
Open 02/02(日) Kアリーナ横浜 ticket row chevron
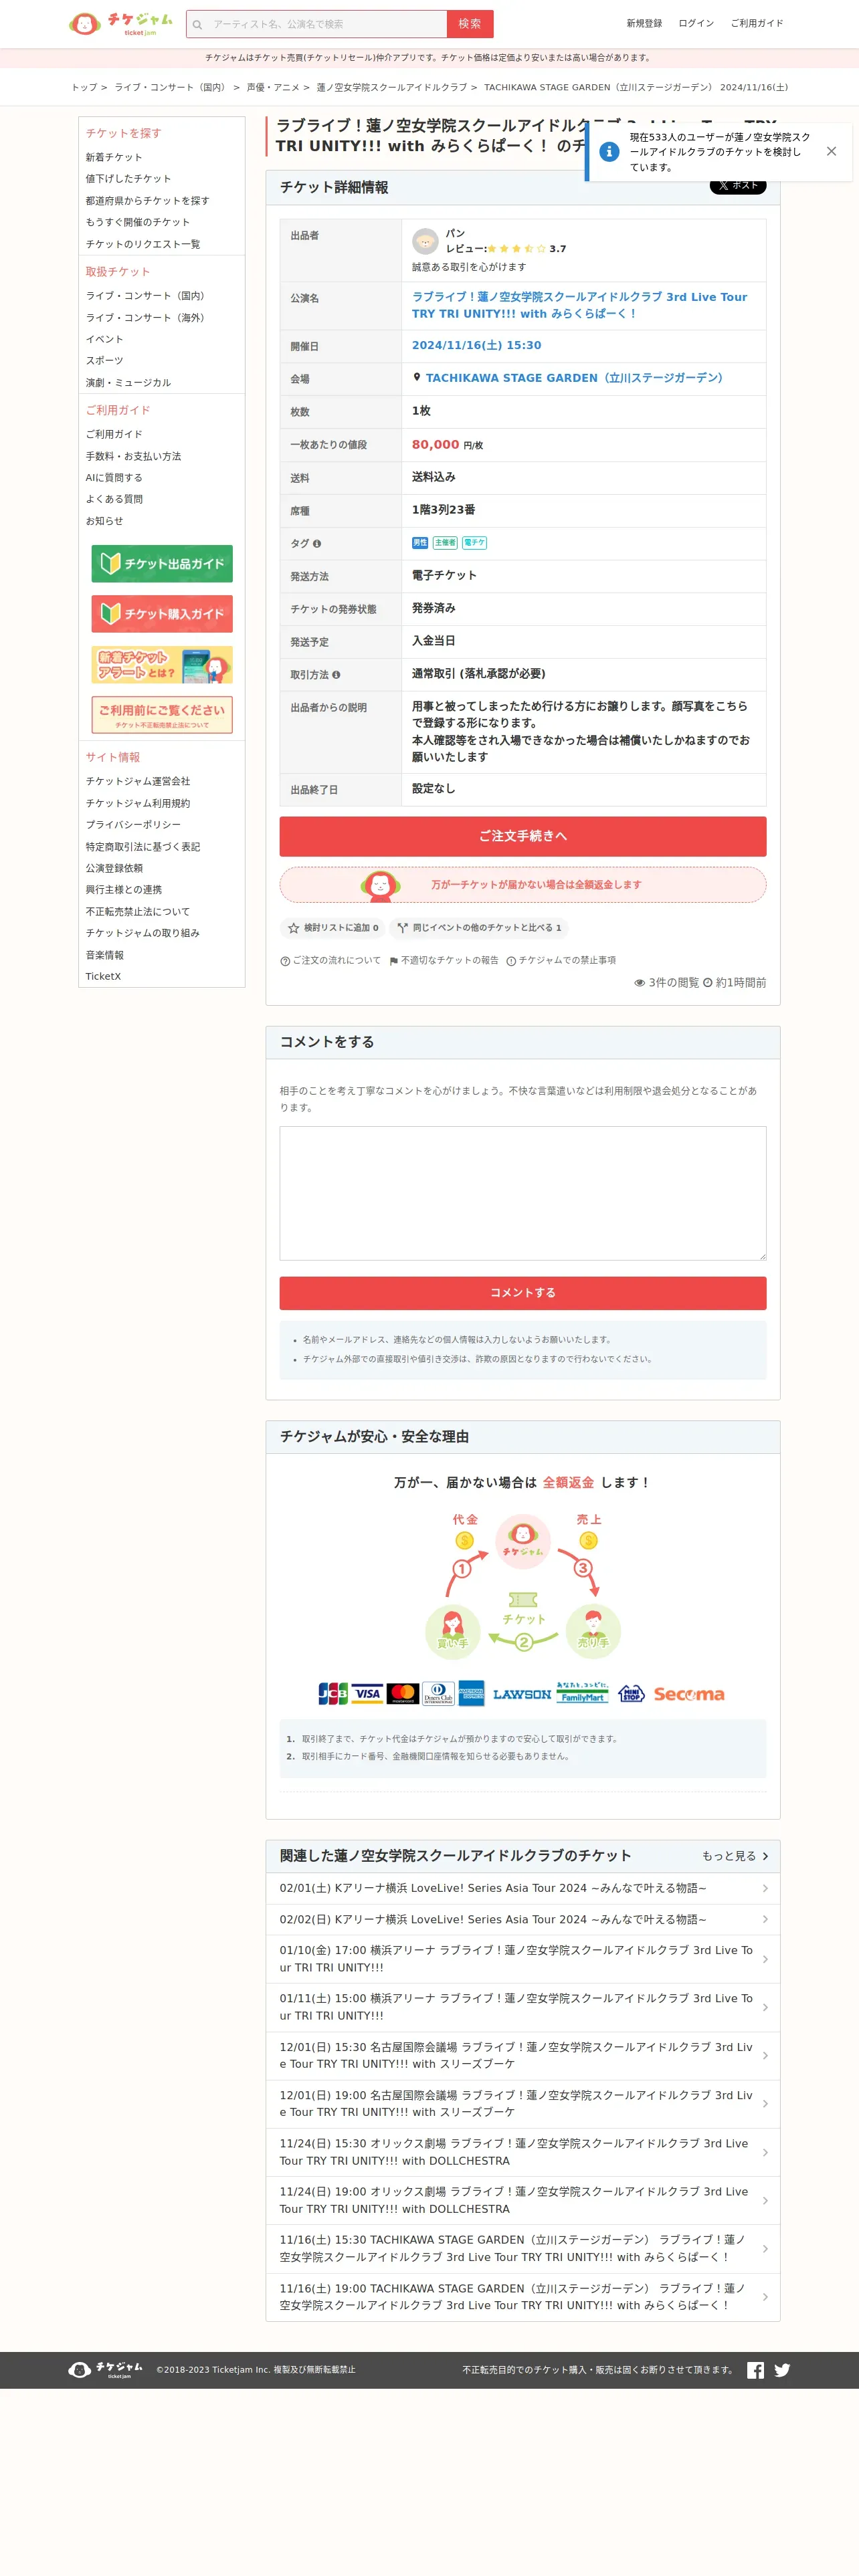[x=765, y=1919]
